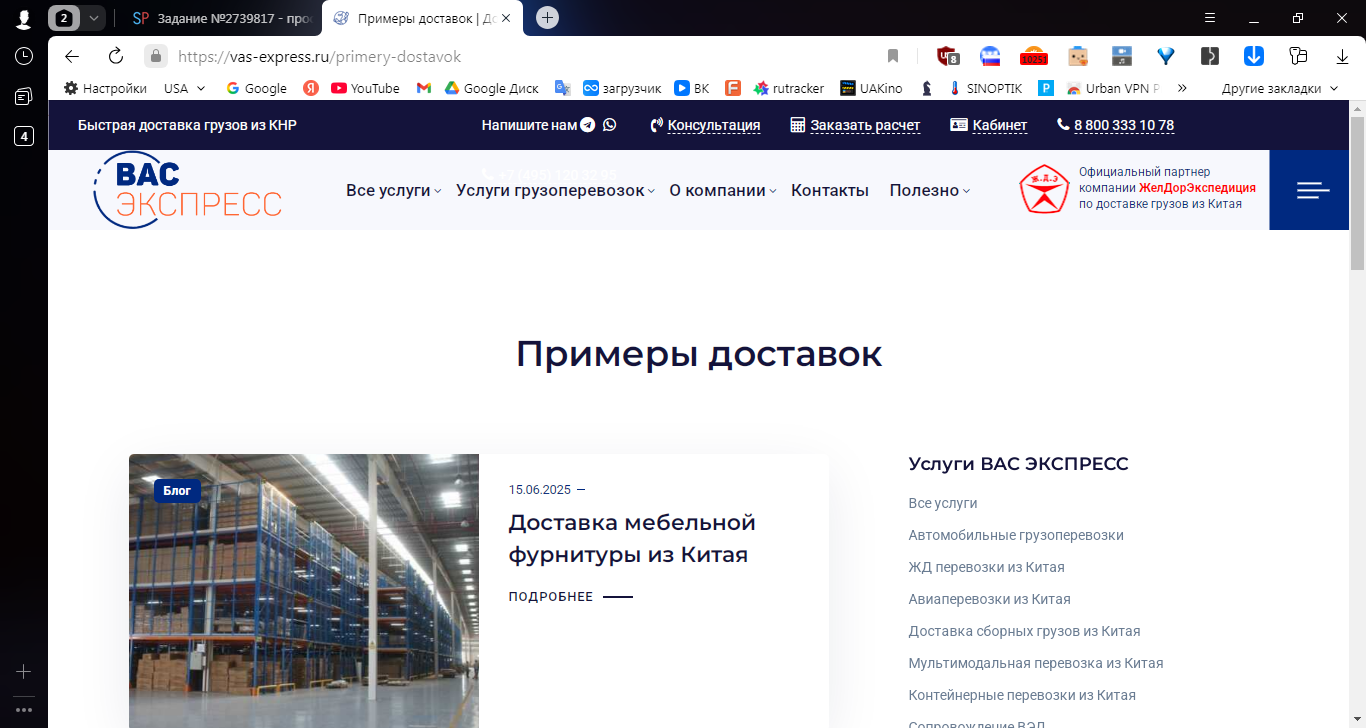
Task: Go to the ВАС ЭКСПРЕСС logo homepage
Action: pyautogui.click(x=187, y=190)
